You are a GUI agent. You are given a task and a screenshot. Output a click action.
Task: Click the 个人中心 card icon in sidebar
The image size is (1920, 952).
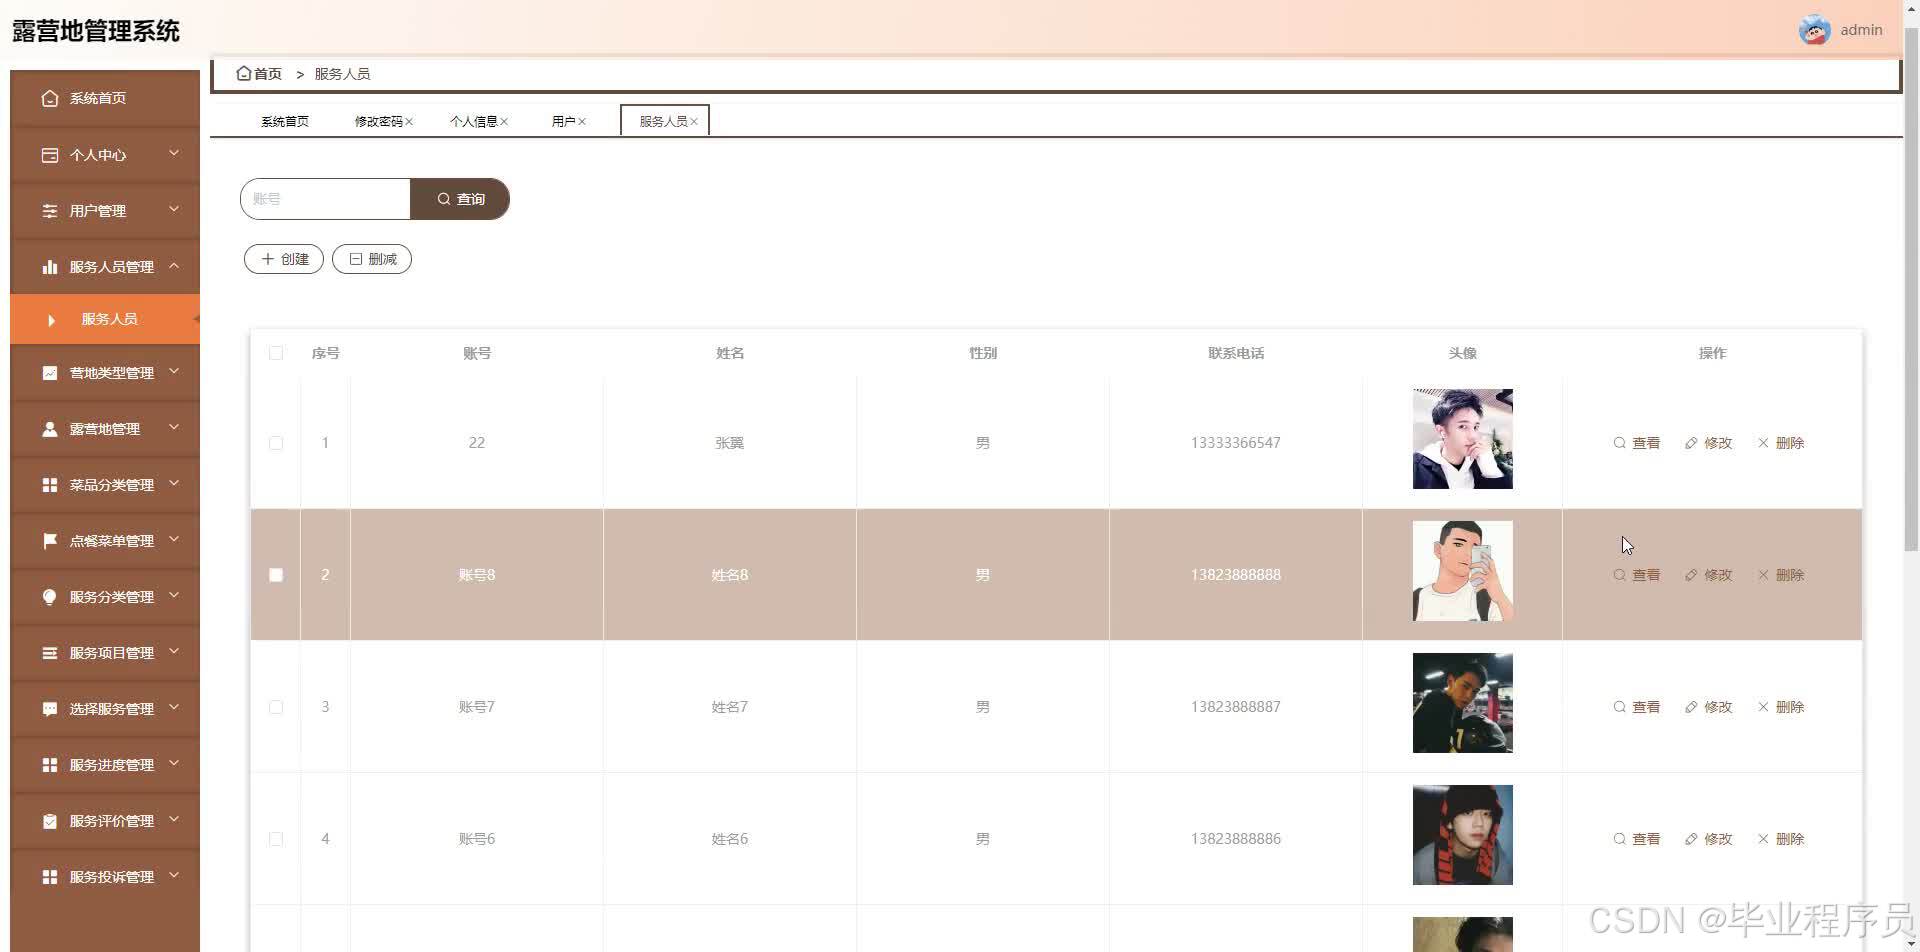[x=50, y=155]
